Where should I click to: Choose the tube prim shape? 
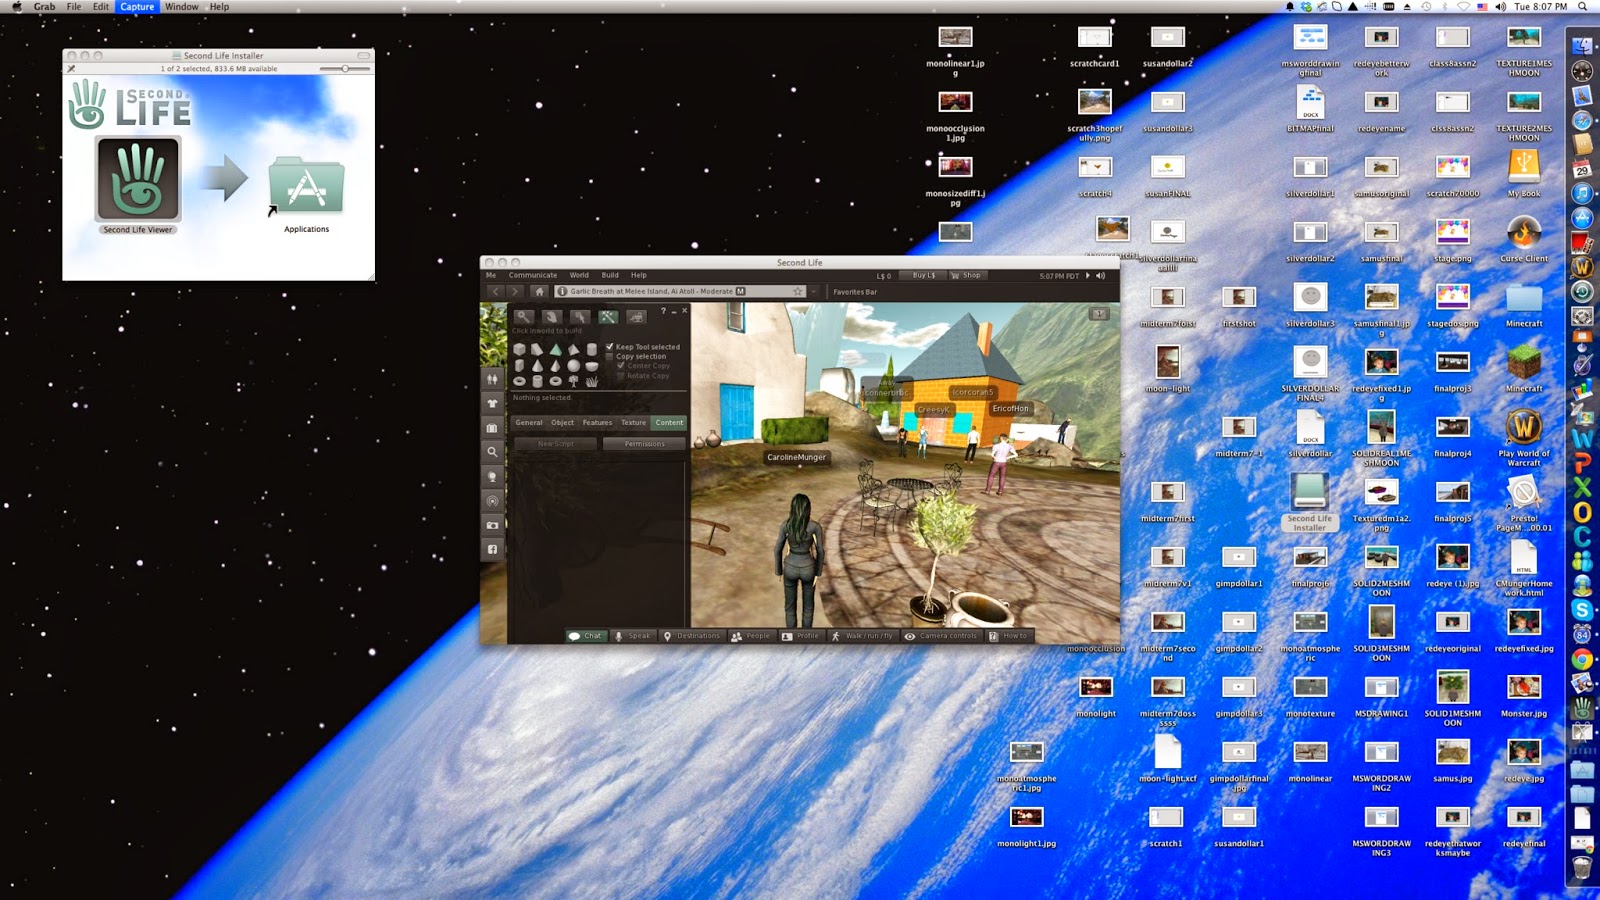point(537,381)
